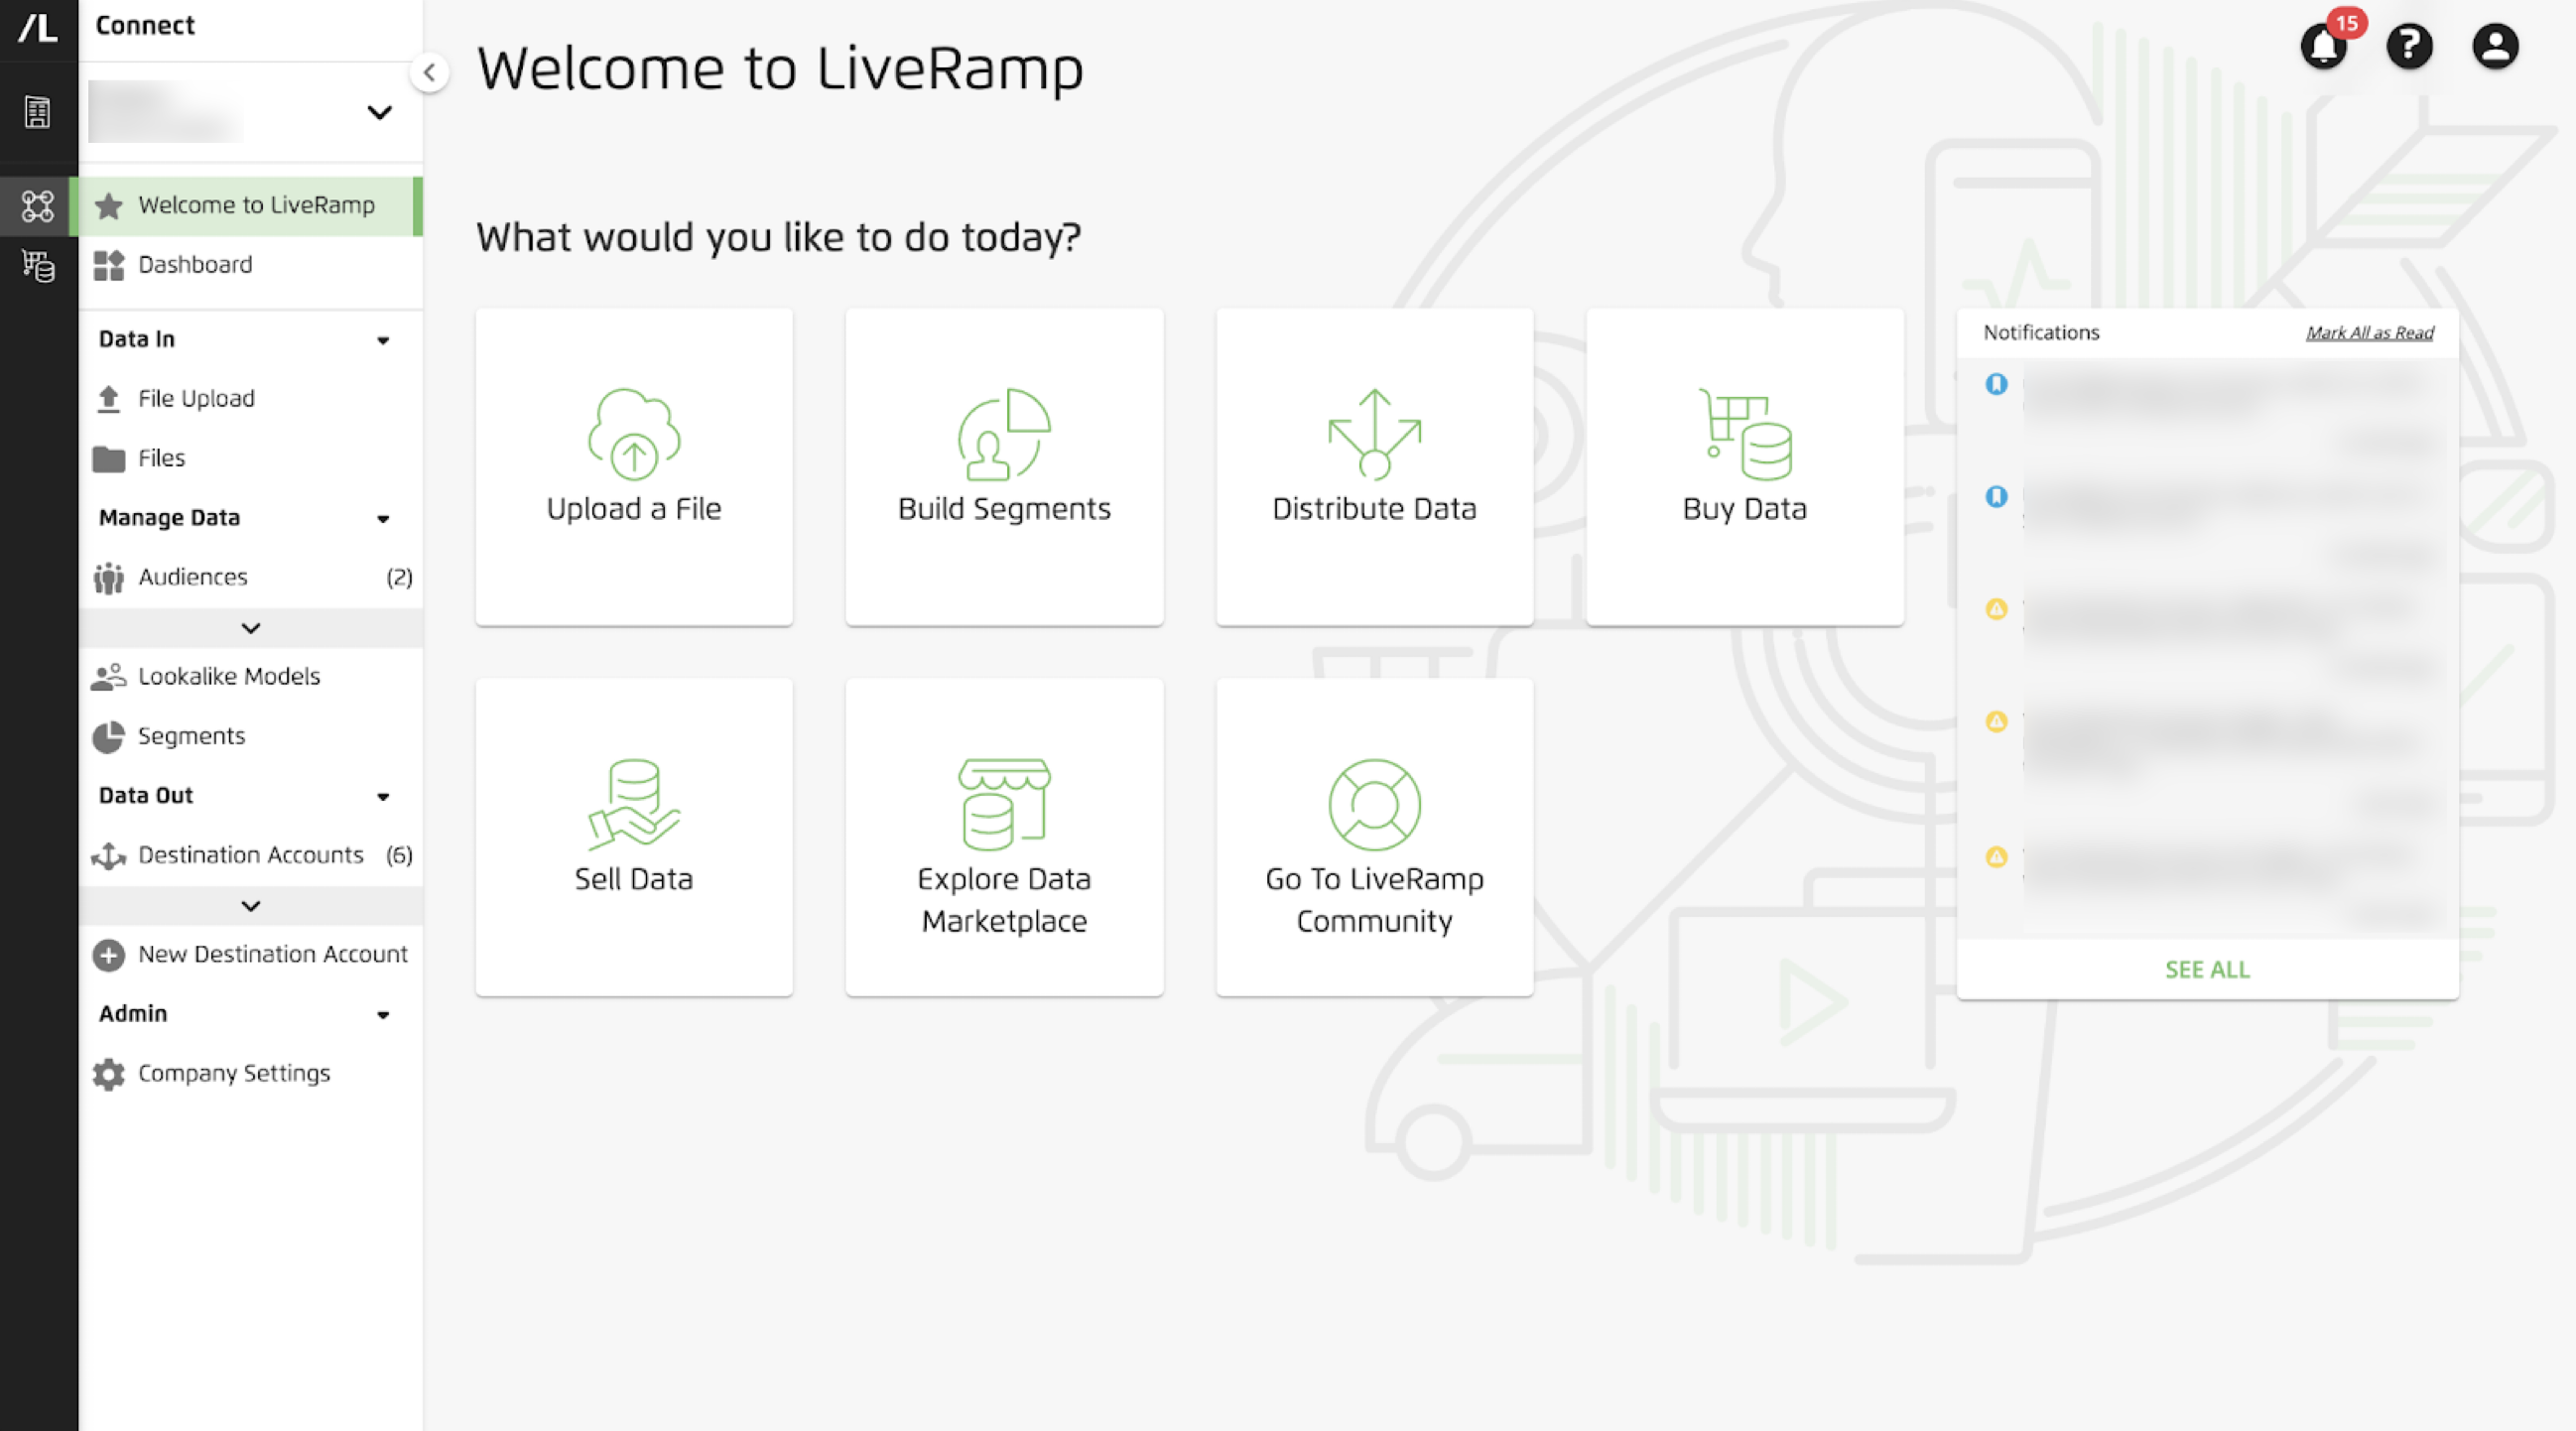Click Mark All as Read link
The width and height of the screenshot is (2576, 1431).
pyautogui.click(x=2369, y=333)
